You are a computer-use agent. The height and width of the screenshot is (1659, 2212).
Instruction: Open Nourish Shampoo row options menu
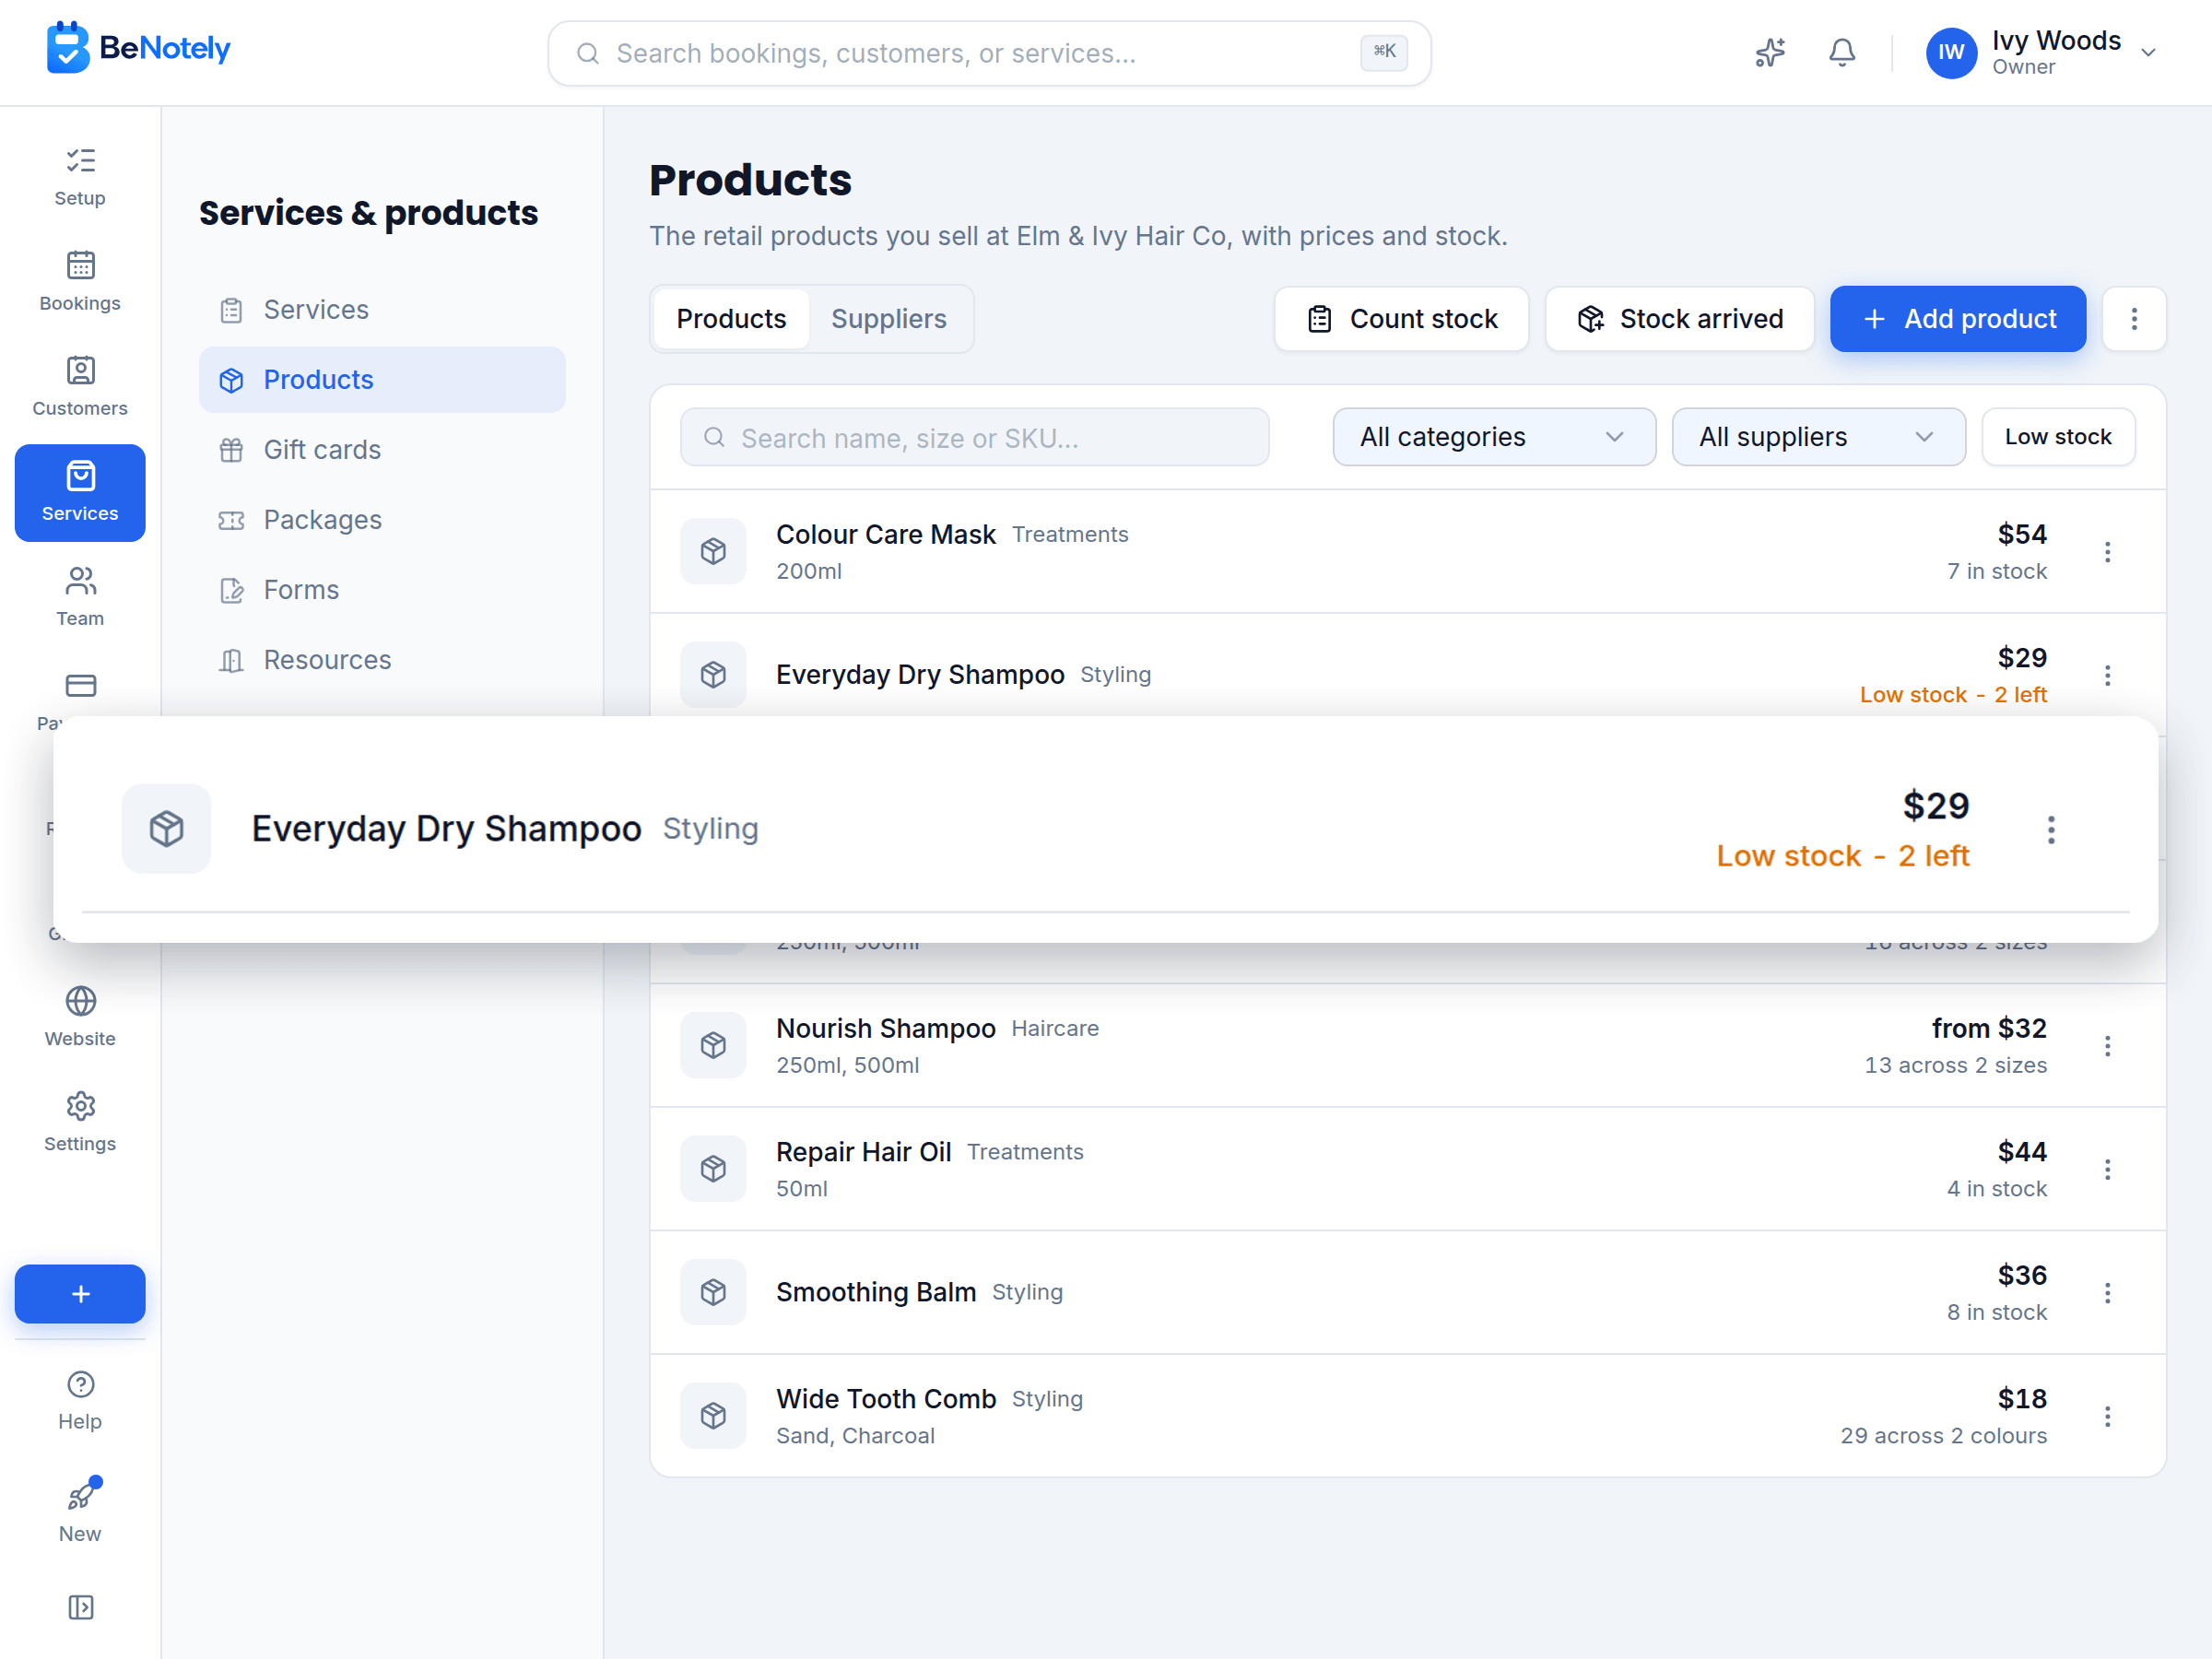pos(2107,1046)
